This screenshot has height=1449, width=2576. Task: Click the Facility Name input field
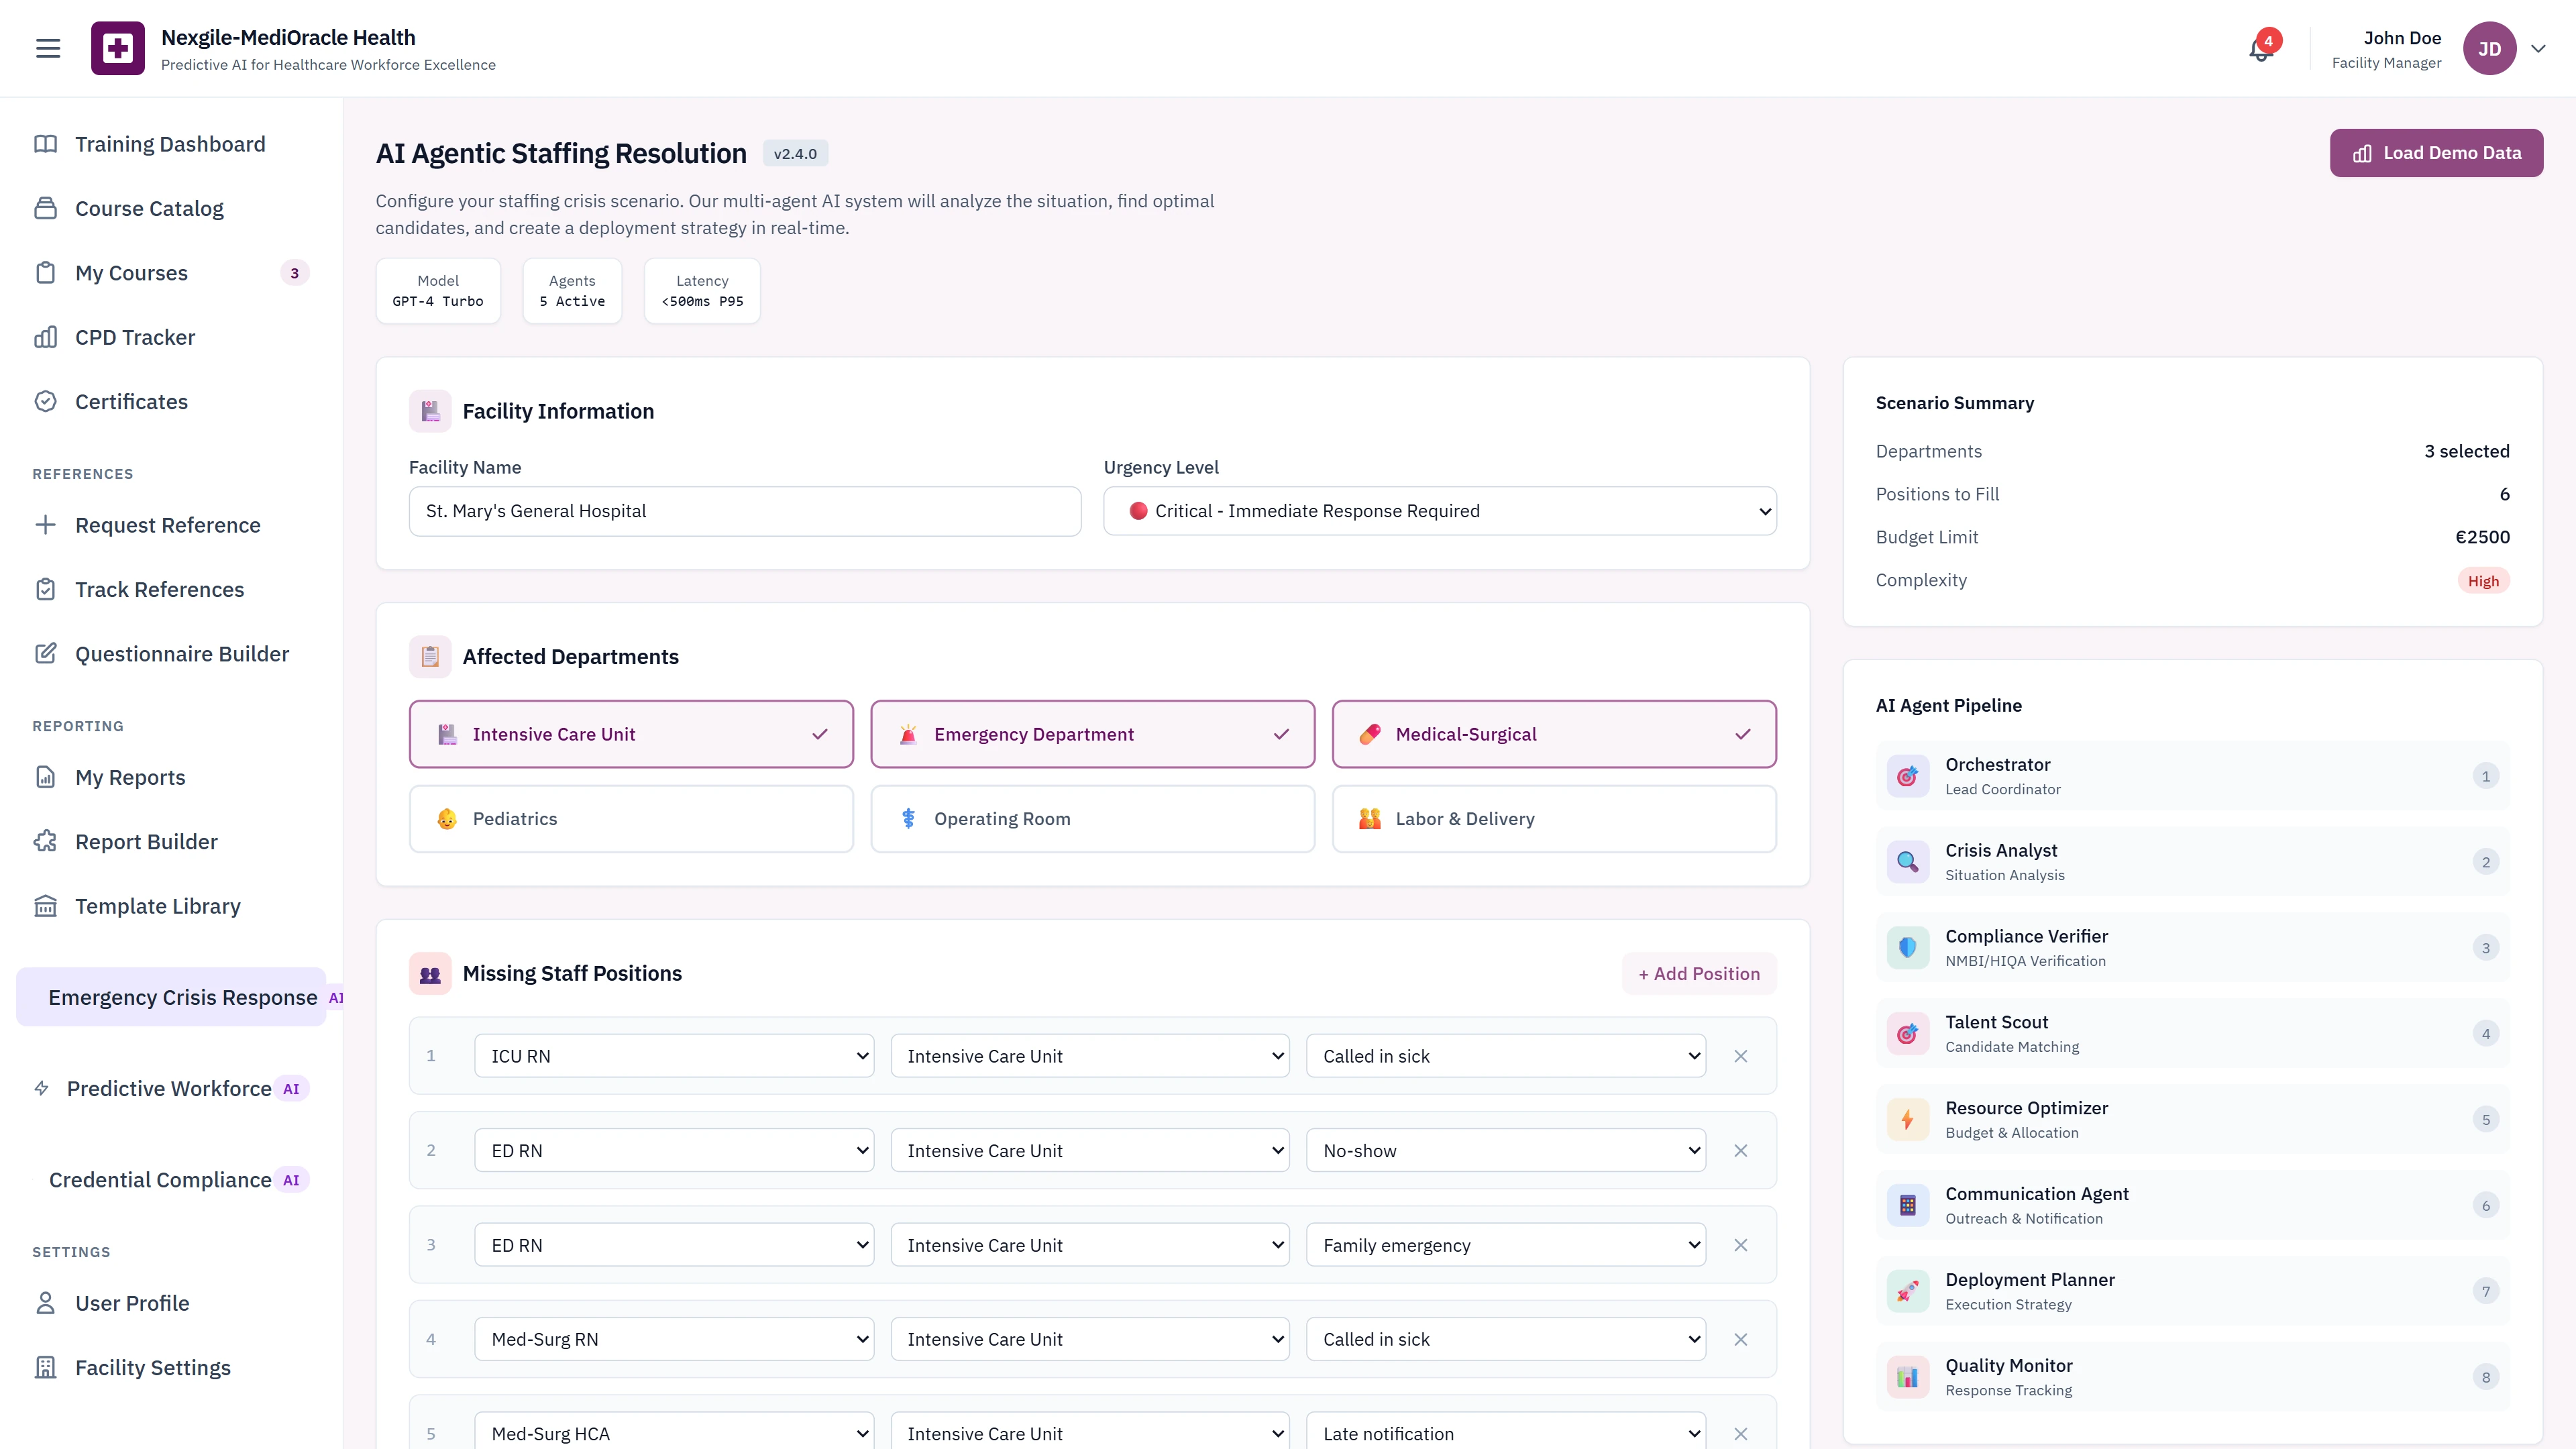(x=744, y=511)
